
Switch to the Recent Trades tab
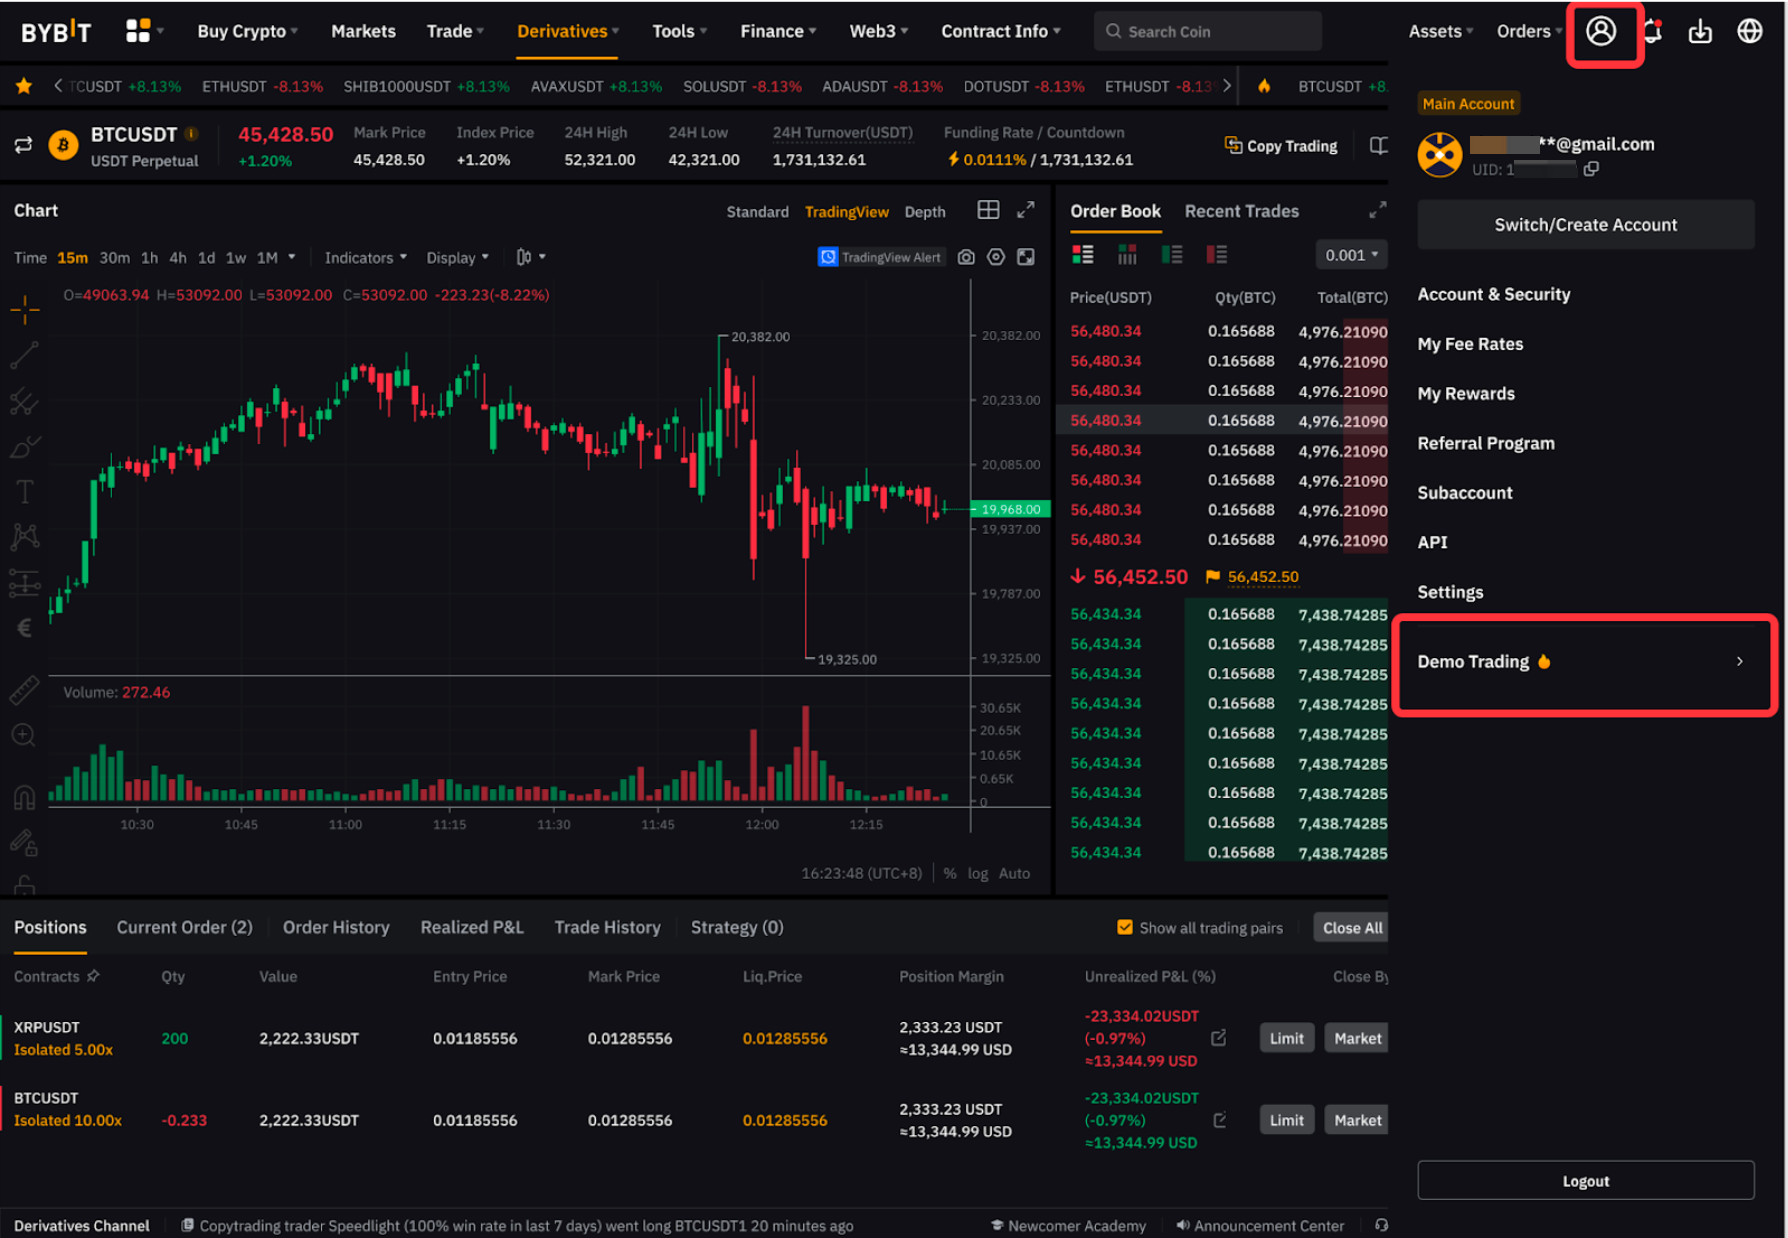pyautogui.click(x=1241, y=211)
